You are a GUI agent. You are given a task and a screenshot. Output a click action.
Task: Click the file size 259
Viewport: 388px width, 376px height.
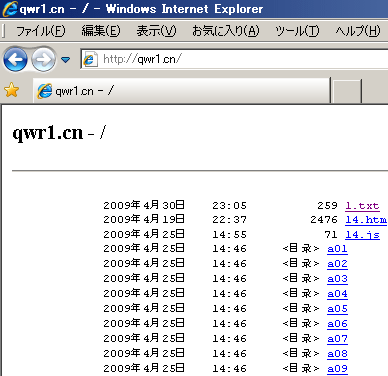(x=328, y=205)
